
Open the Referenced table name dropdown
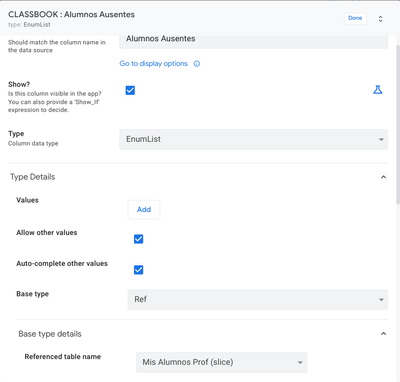click(221, 362)
